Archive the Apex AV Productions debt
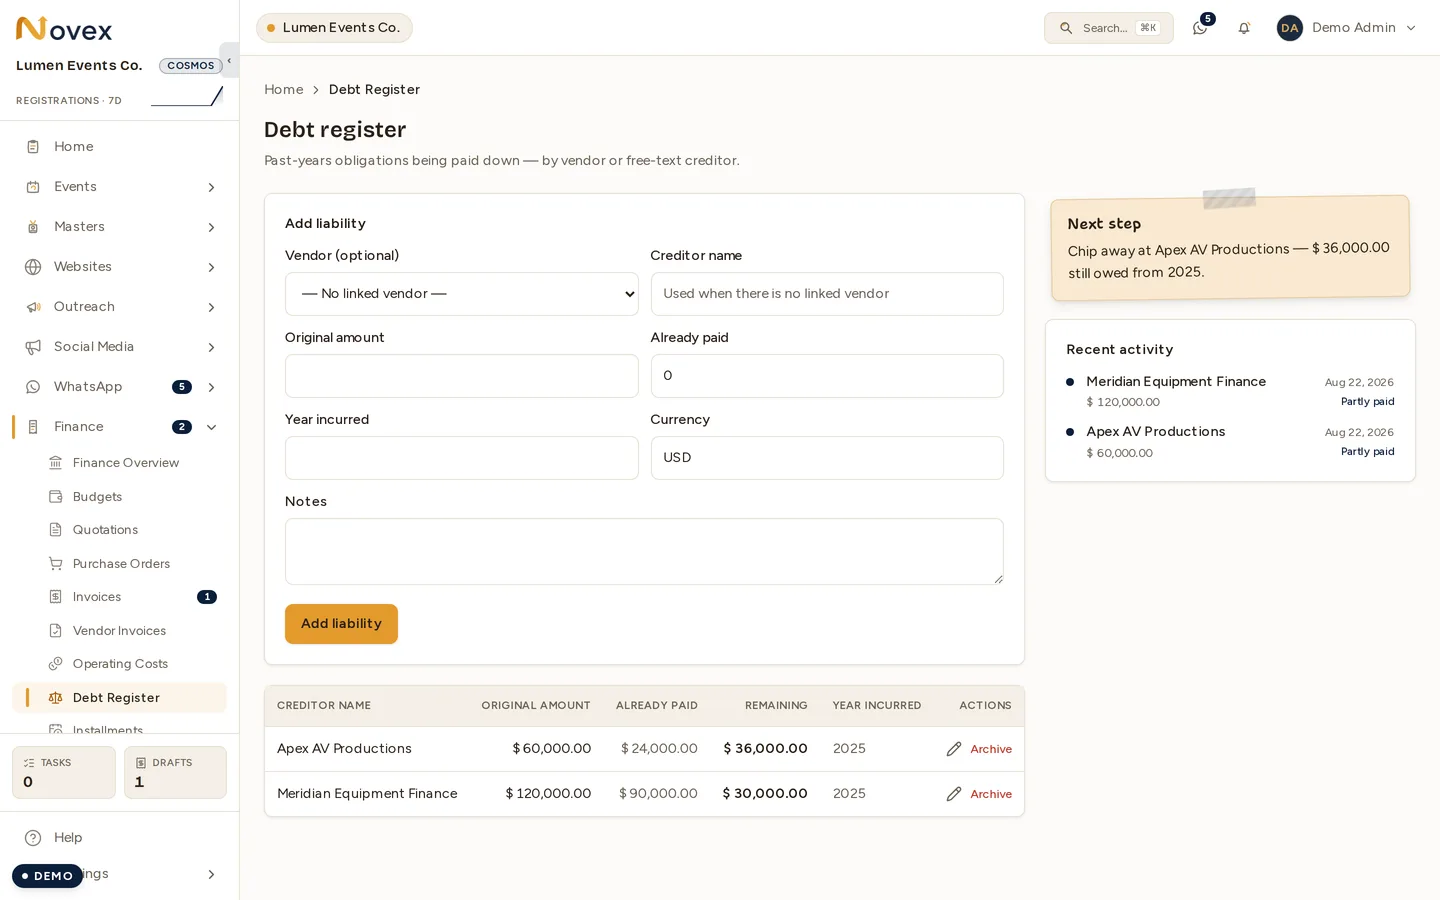This screenshot has height=900, width=1440. (991, 749)
